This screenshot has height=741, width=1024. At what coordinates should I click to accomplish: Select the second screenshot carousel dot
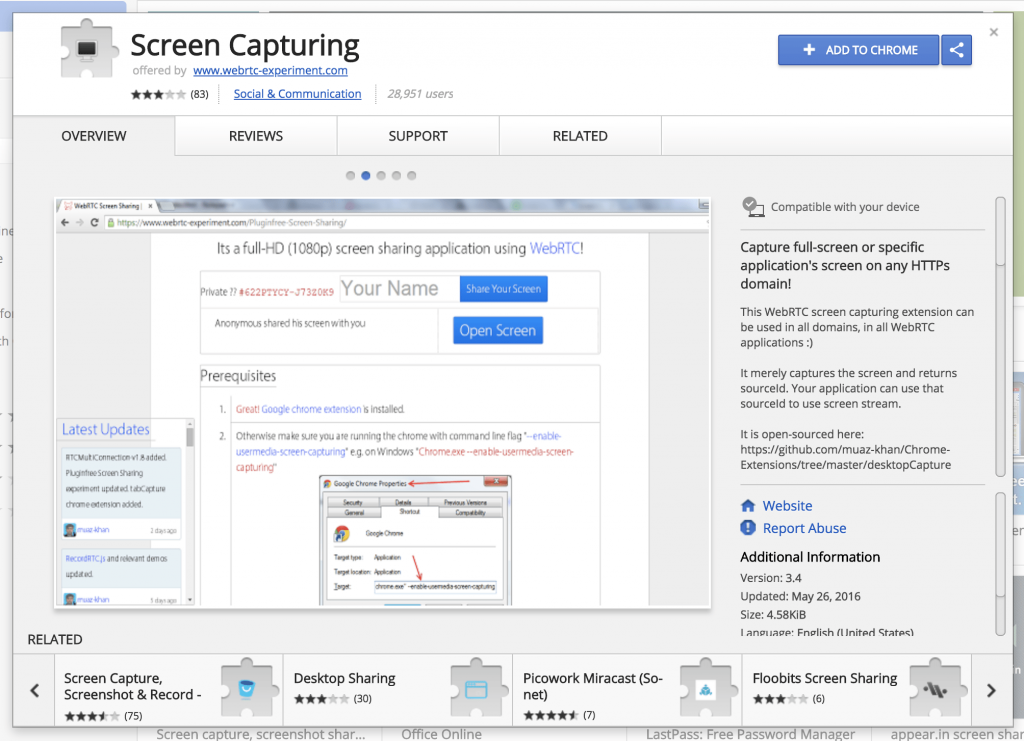click(366, 176)
